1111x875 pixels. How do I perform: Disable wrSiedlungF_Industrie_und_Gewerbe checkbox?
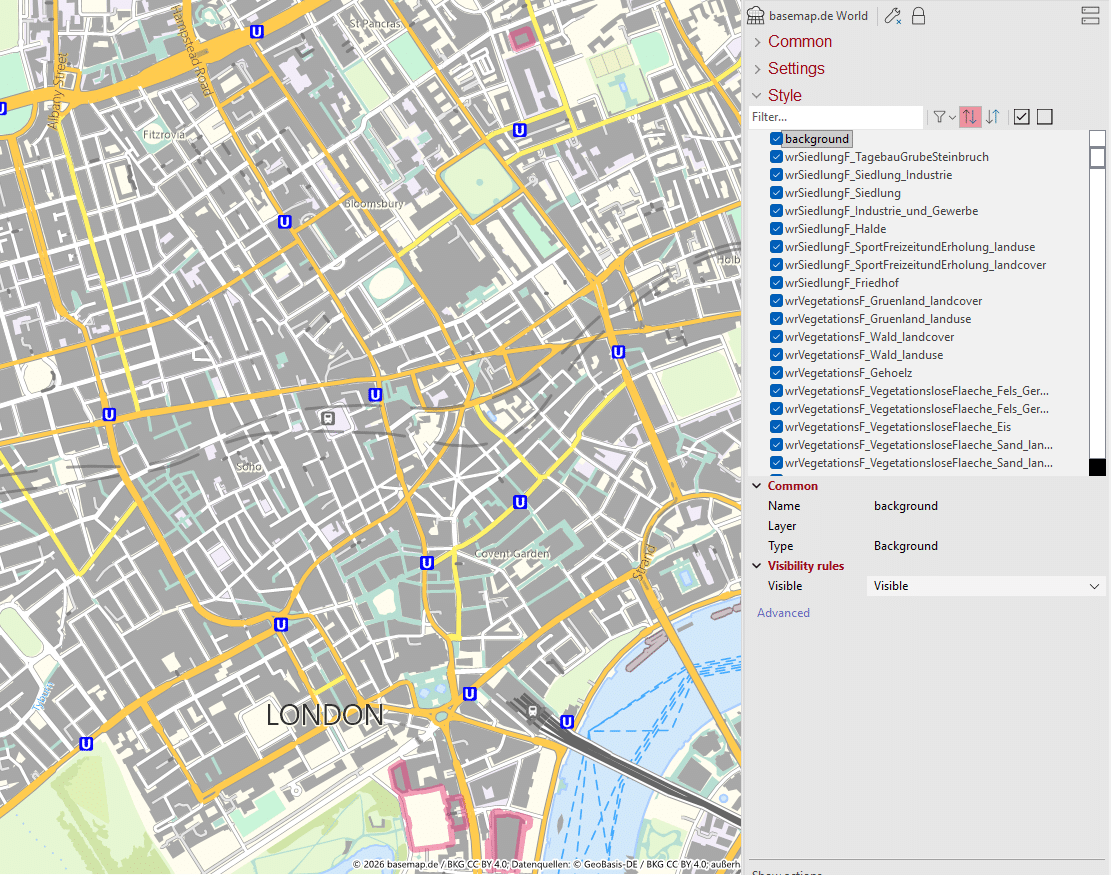tap(776, 211)
